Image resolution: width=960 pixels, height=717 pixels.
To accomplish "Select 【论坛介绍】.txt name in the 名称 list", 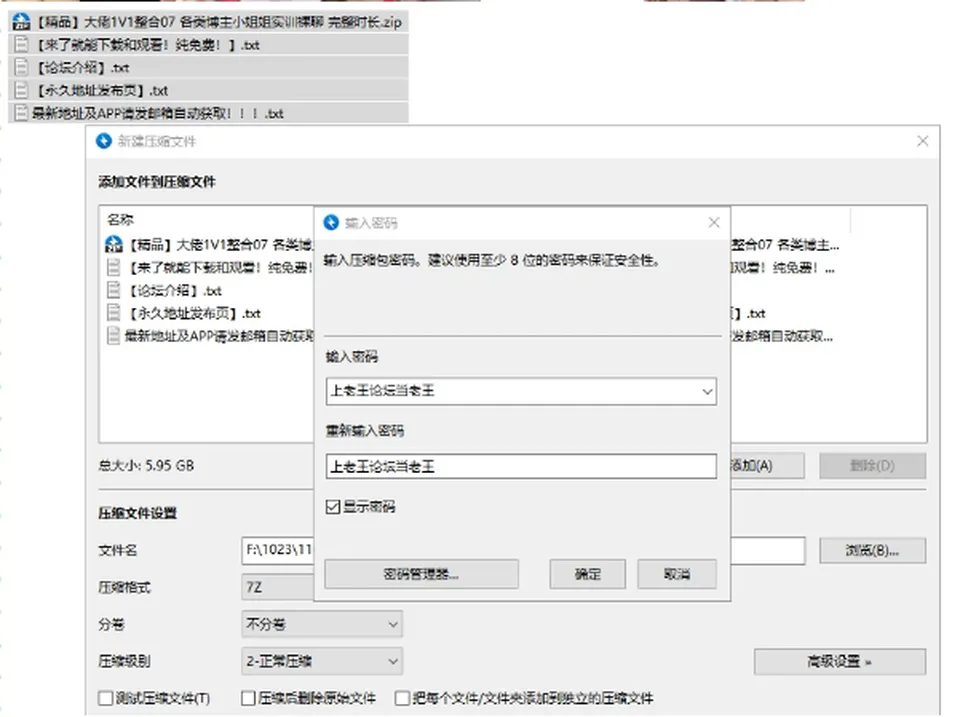I will [x=175, y=290].
